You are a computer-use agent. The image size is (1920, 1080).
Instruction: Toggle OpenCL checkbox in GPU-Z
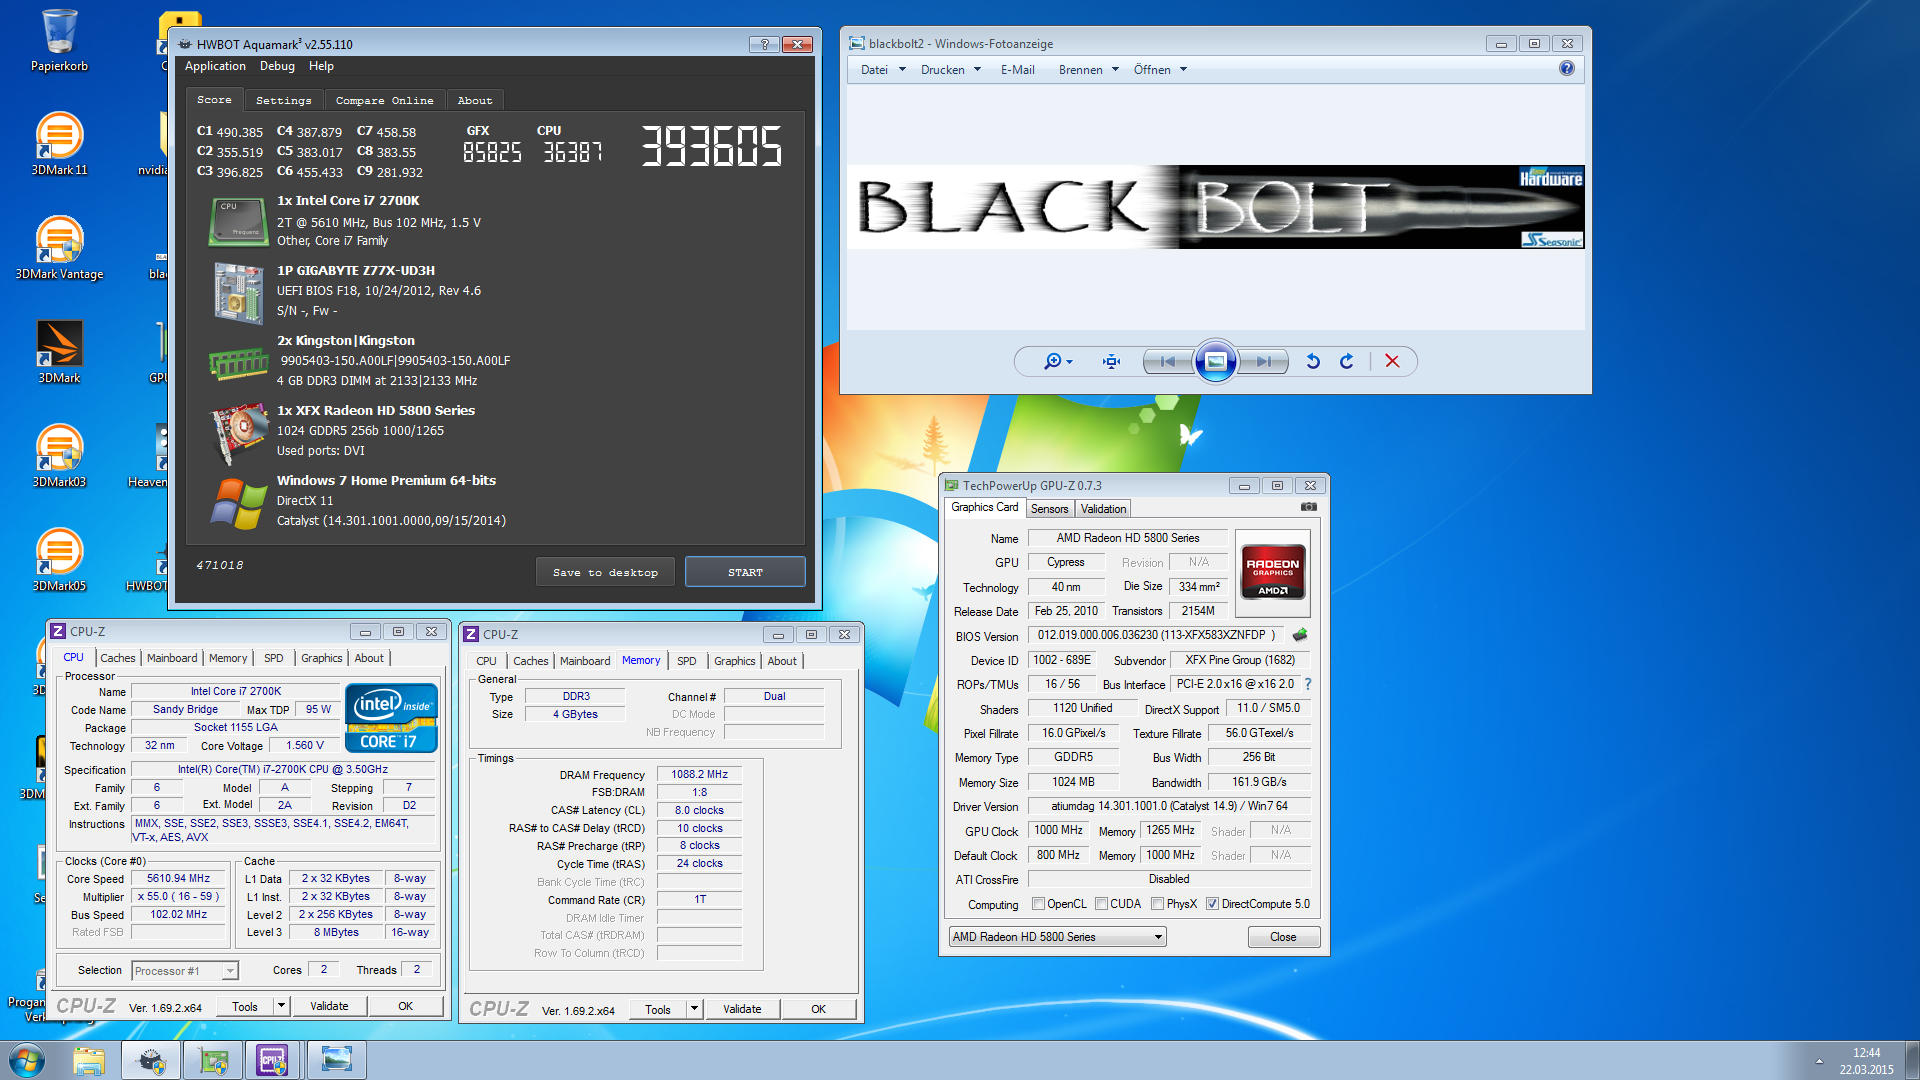click(1038, 904)
